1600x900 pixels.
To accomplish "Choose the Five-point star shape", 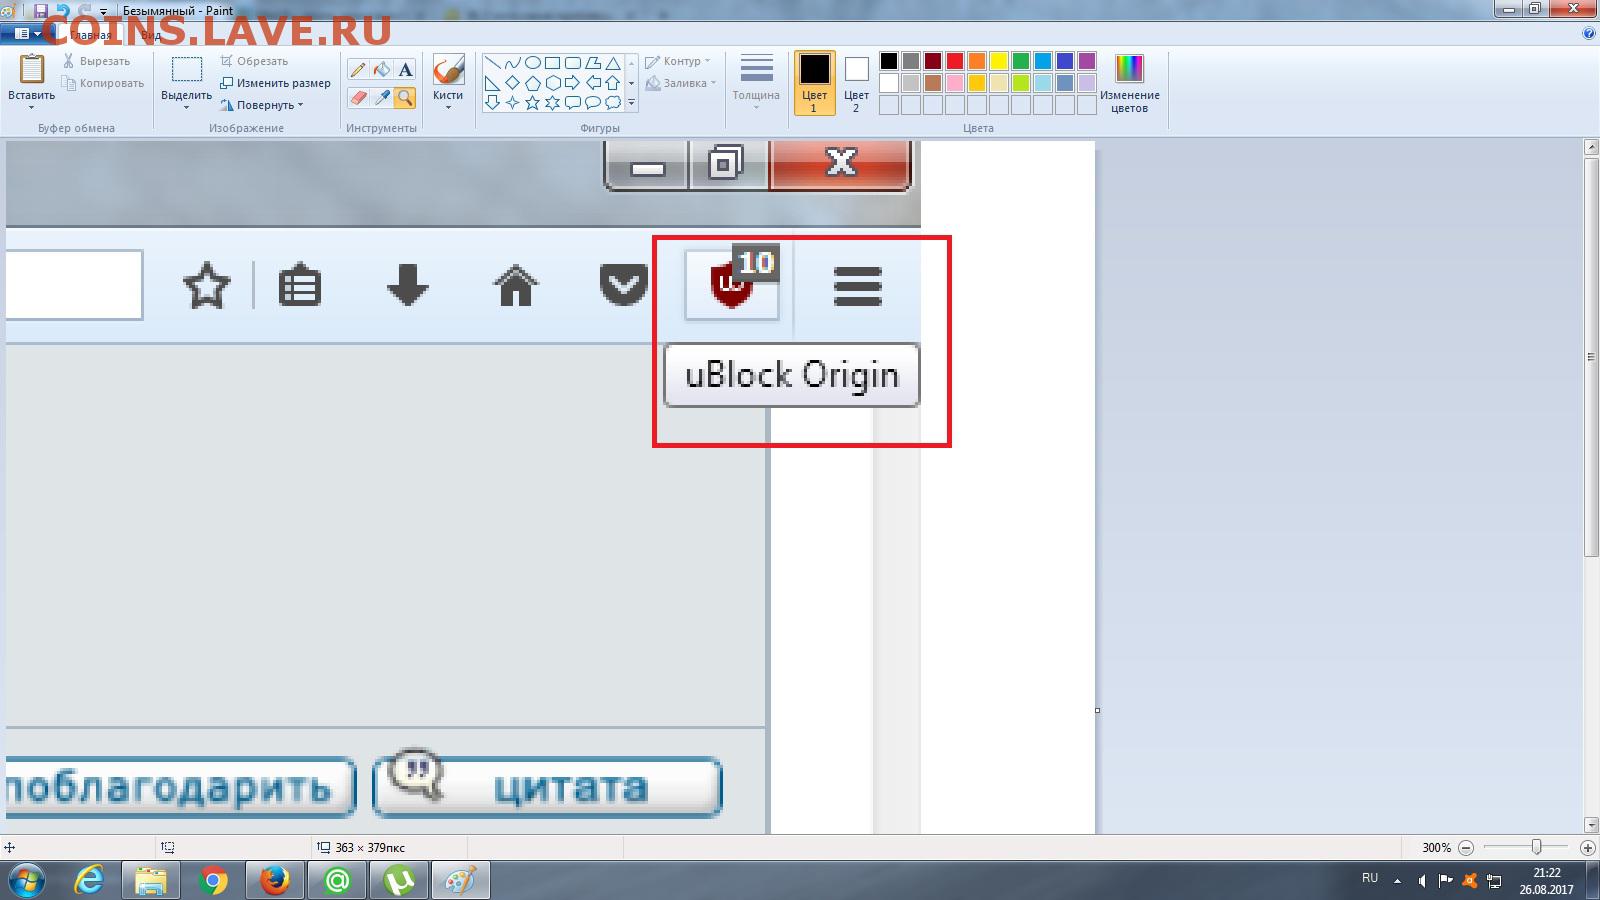I will 532,102.
